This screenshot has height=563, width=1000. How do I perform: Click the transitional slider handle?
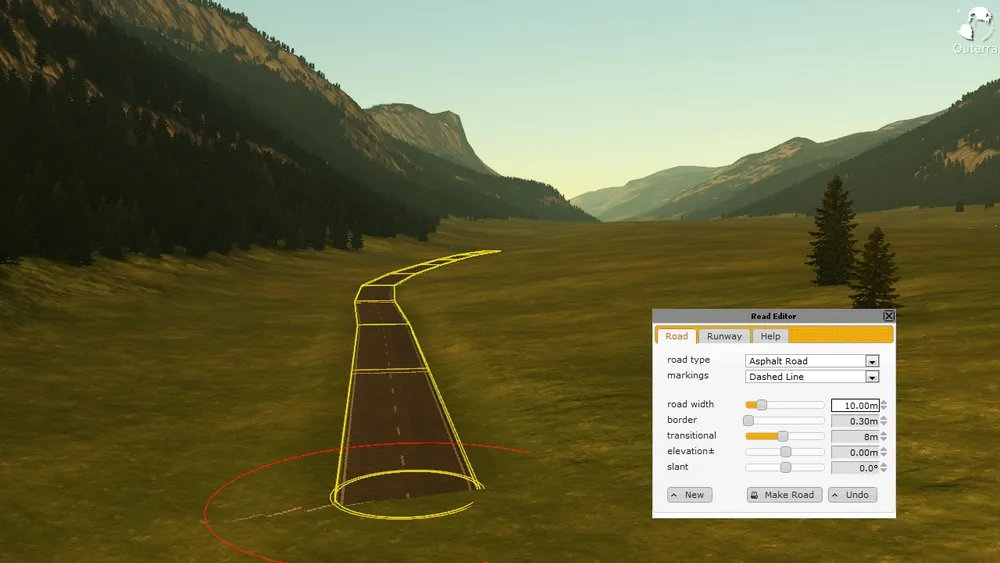(783, 436)
